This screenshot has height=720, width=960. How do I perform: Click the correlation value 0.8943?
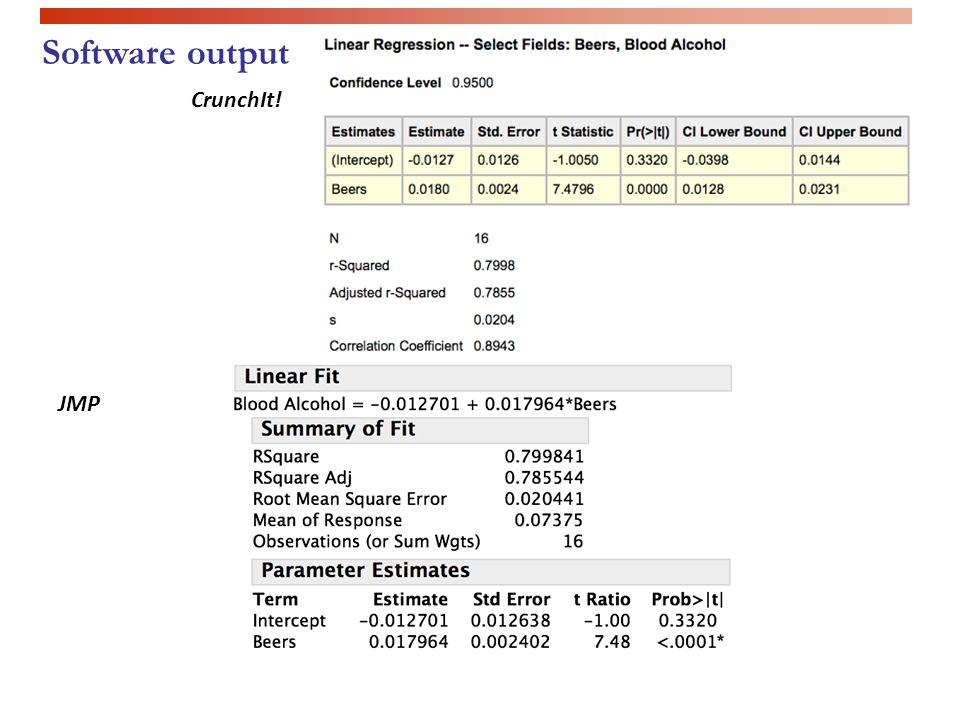point(494,346)
